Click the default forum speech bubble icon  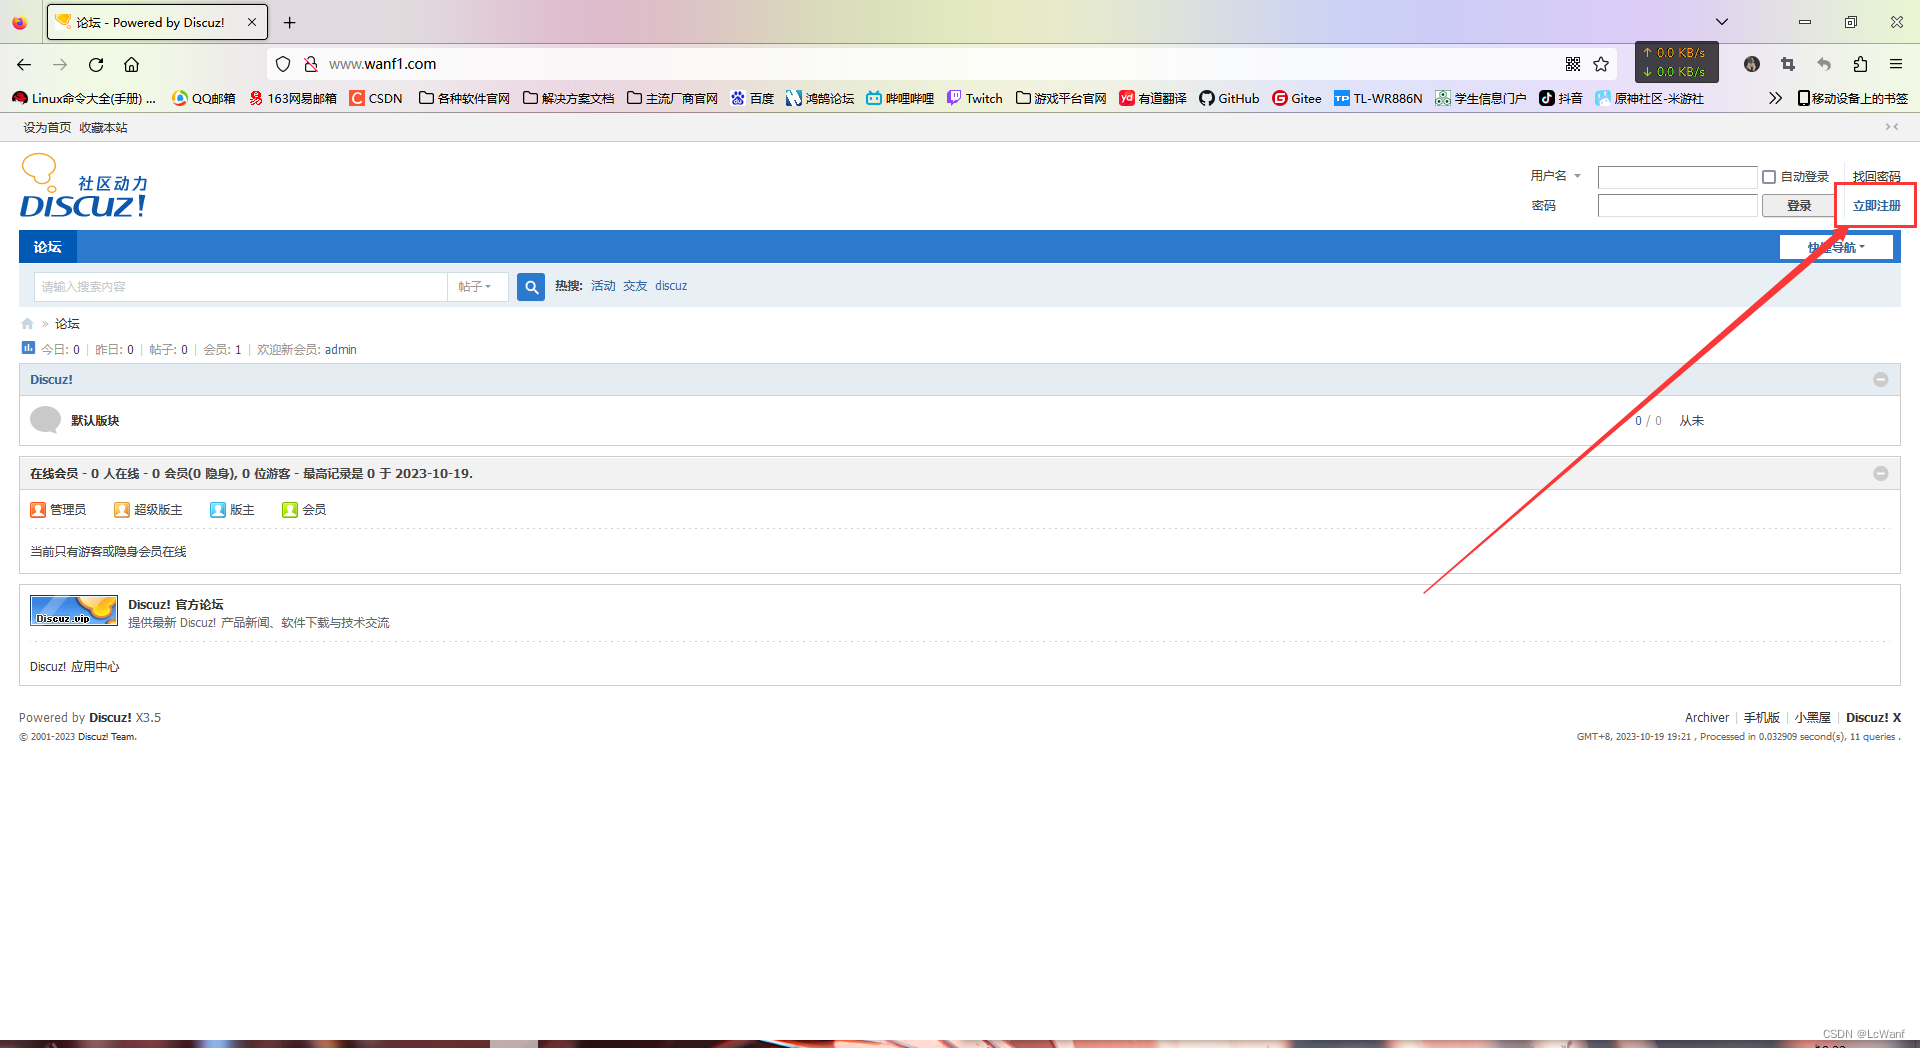click(45, 420)
